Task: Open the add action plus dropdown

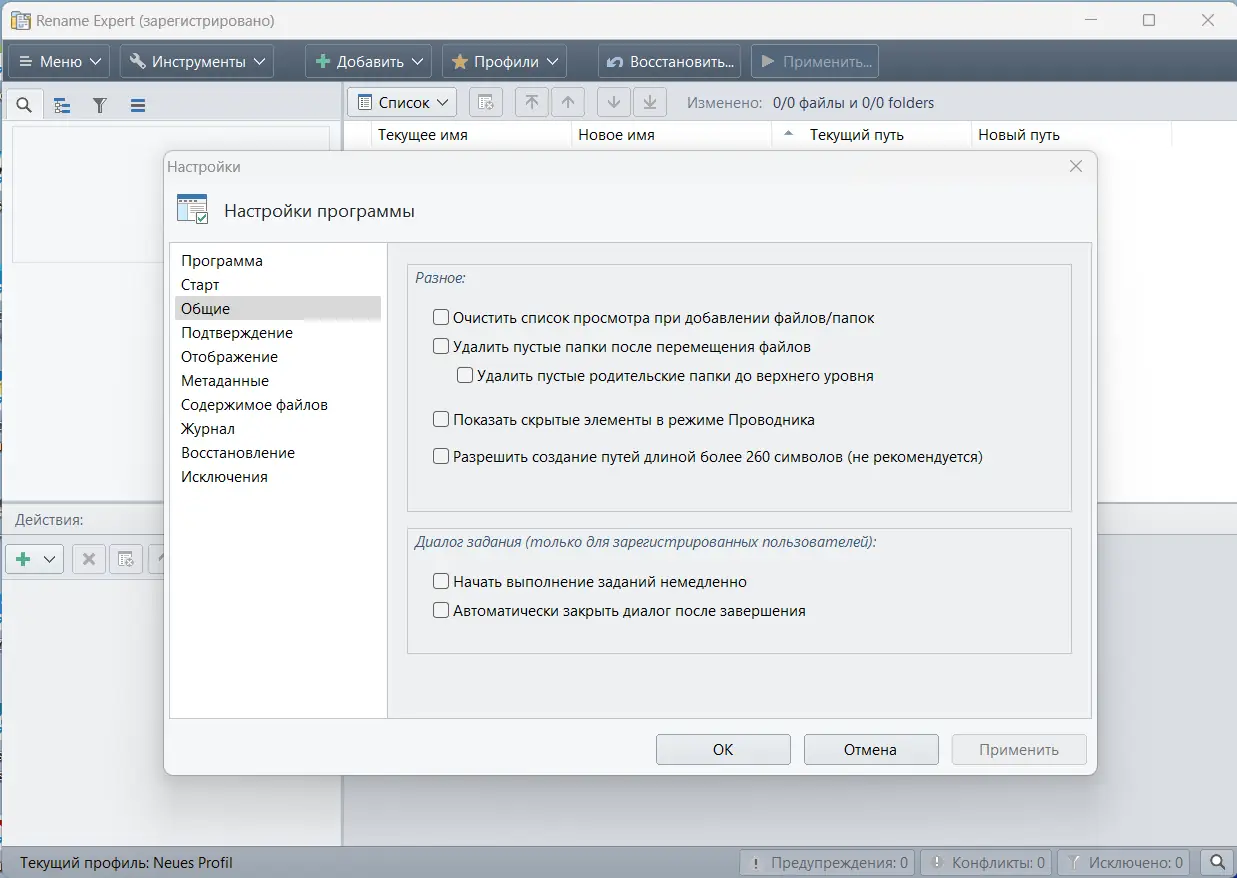Action: click(x=35, y=559)
